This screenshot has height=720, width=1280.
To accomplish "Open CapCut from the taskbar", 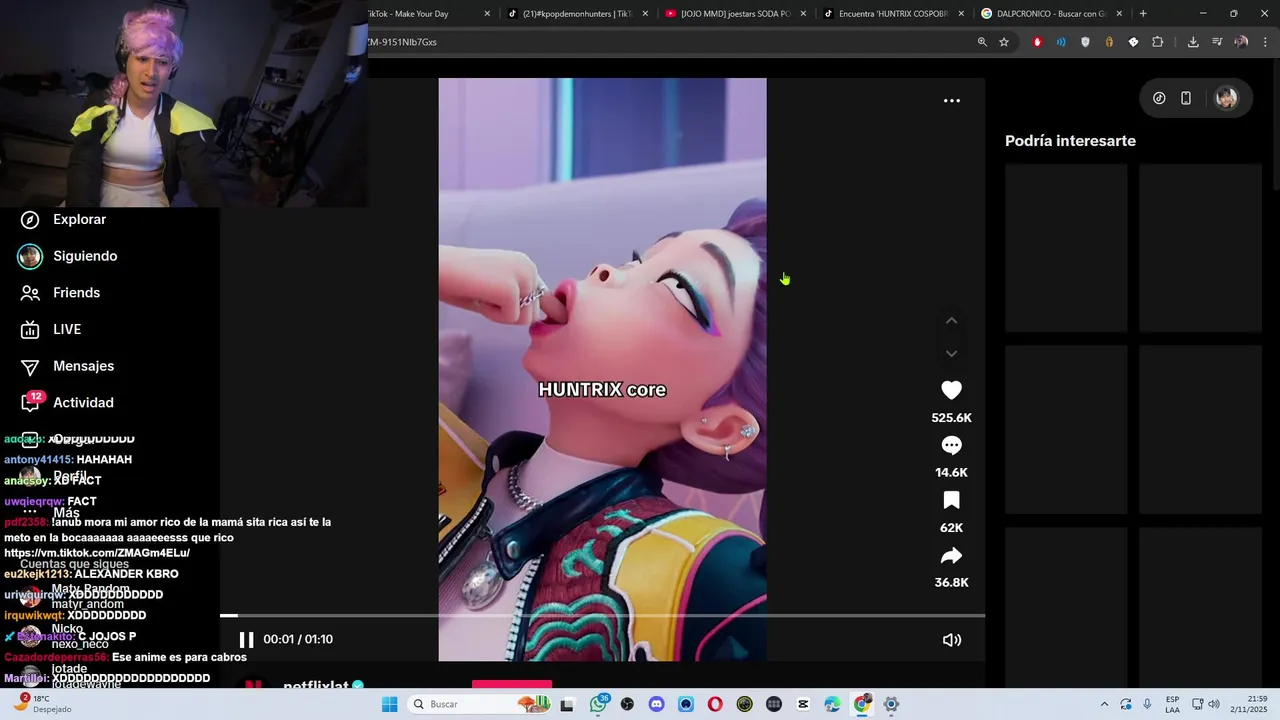I will click(803, 704).
